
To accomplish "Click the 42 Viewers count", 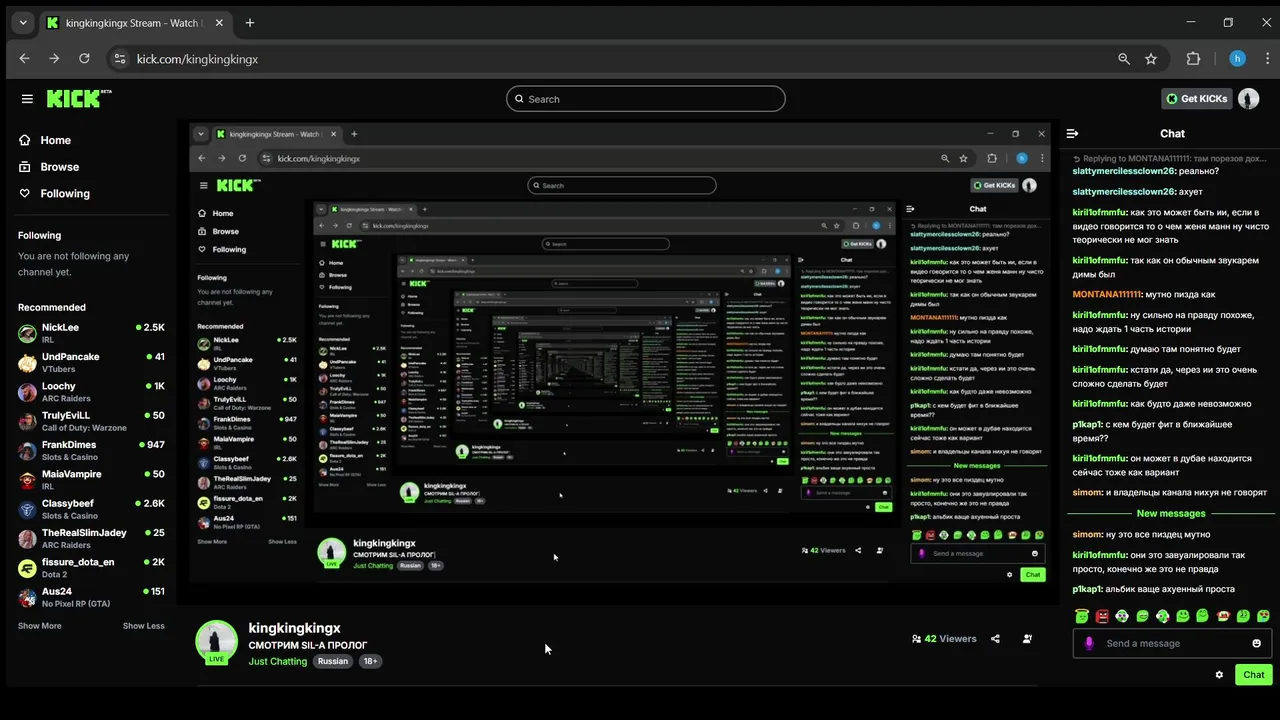I will tap(944, 639).
